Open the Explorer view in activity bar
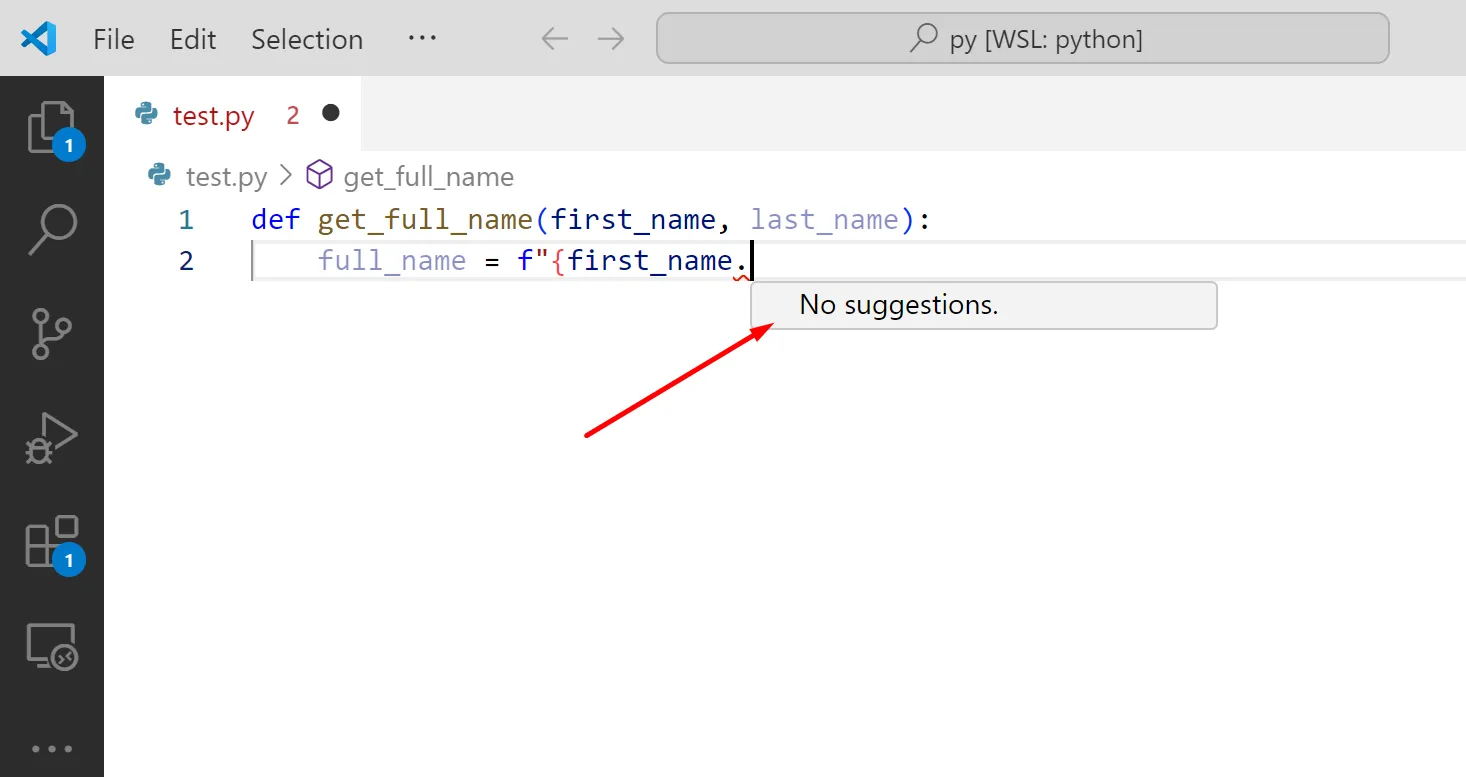1466x777 pixels. click(51, 127)
